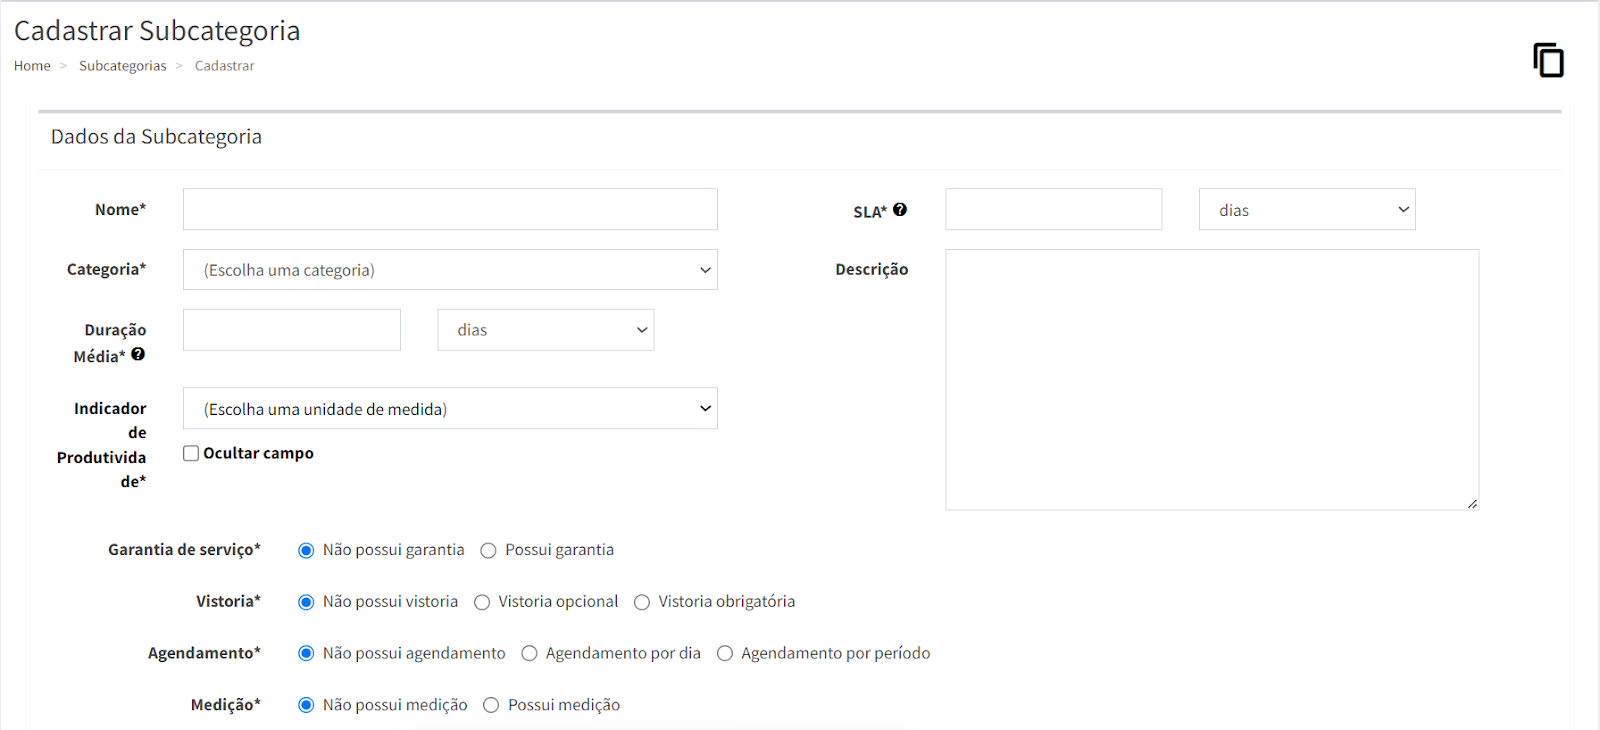Select Agendamento por período option
The image size is (1600, 730).
725,654
